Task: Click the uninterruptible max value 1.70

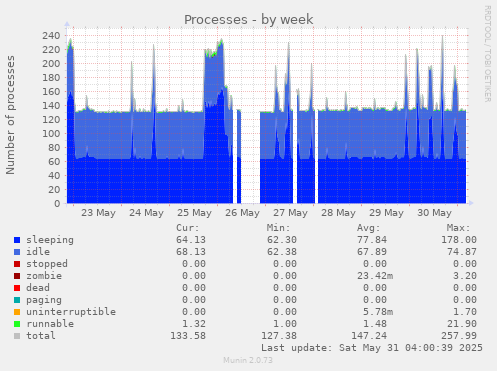Action: (465, 312)
